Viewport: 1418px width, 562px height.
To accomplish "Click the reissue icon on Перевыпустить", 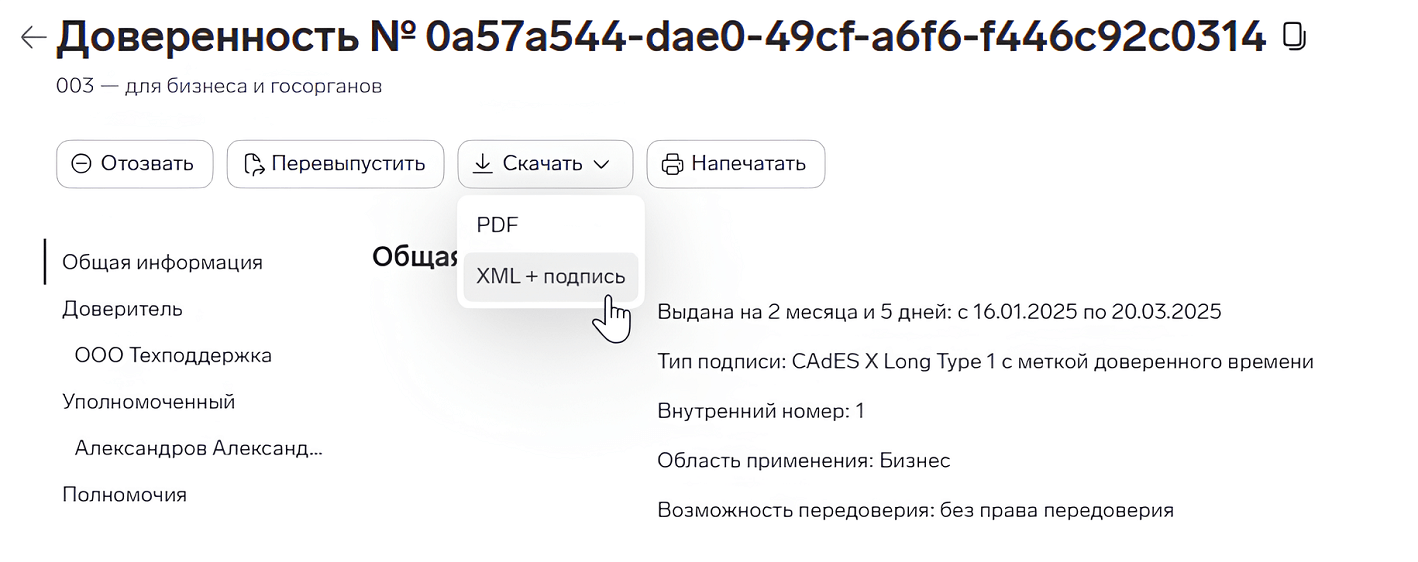I will point(254,164).
